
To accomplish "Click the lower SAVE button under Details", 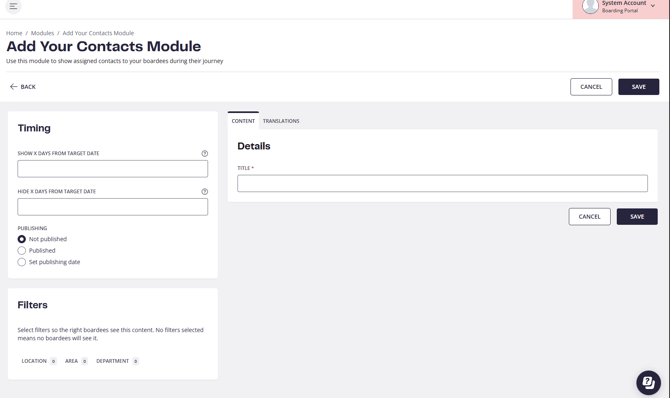I will pos(637,217).
